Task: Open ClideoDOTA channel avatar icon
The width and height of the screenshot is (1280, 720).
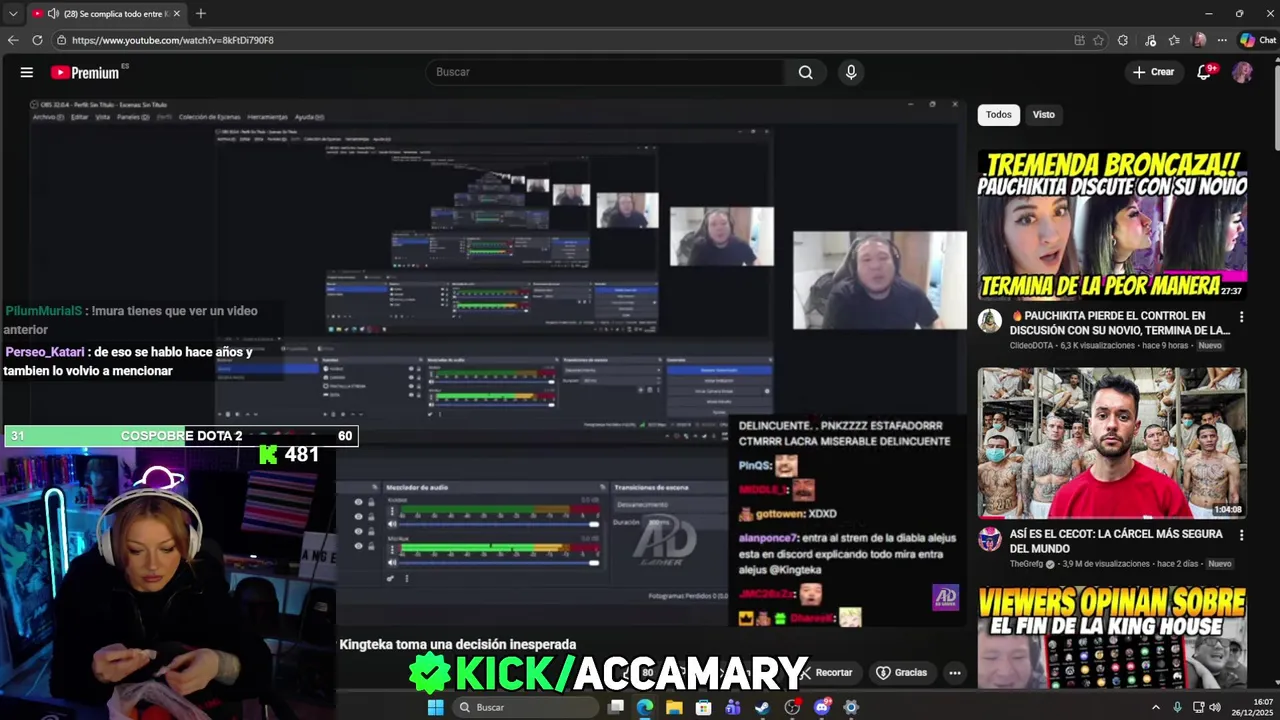Action: click(989, 321)
